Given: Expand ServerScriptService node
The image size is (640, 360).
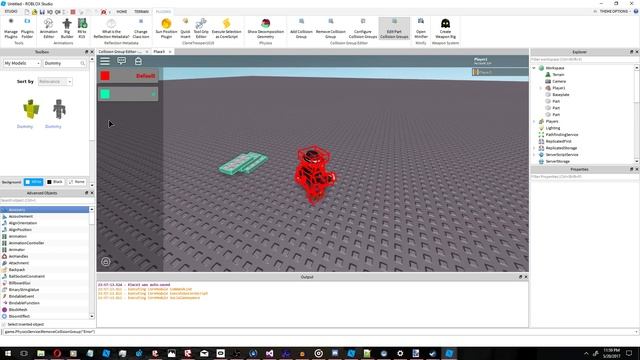Looking at the screenshot, I should 534,155.
